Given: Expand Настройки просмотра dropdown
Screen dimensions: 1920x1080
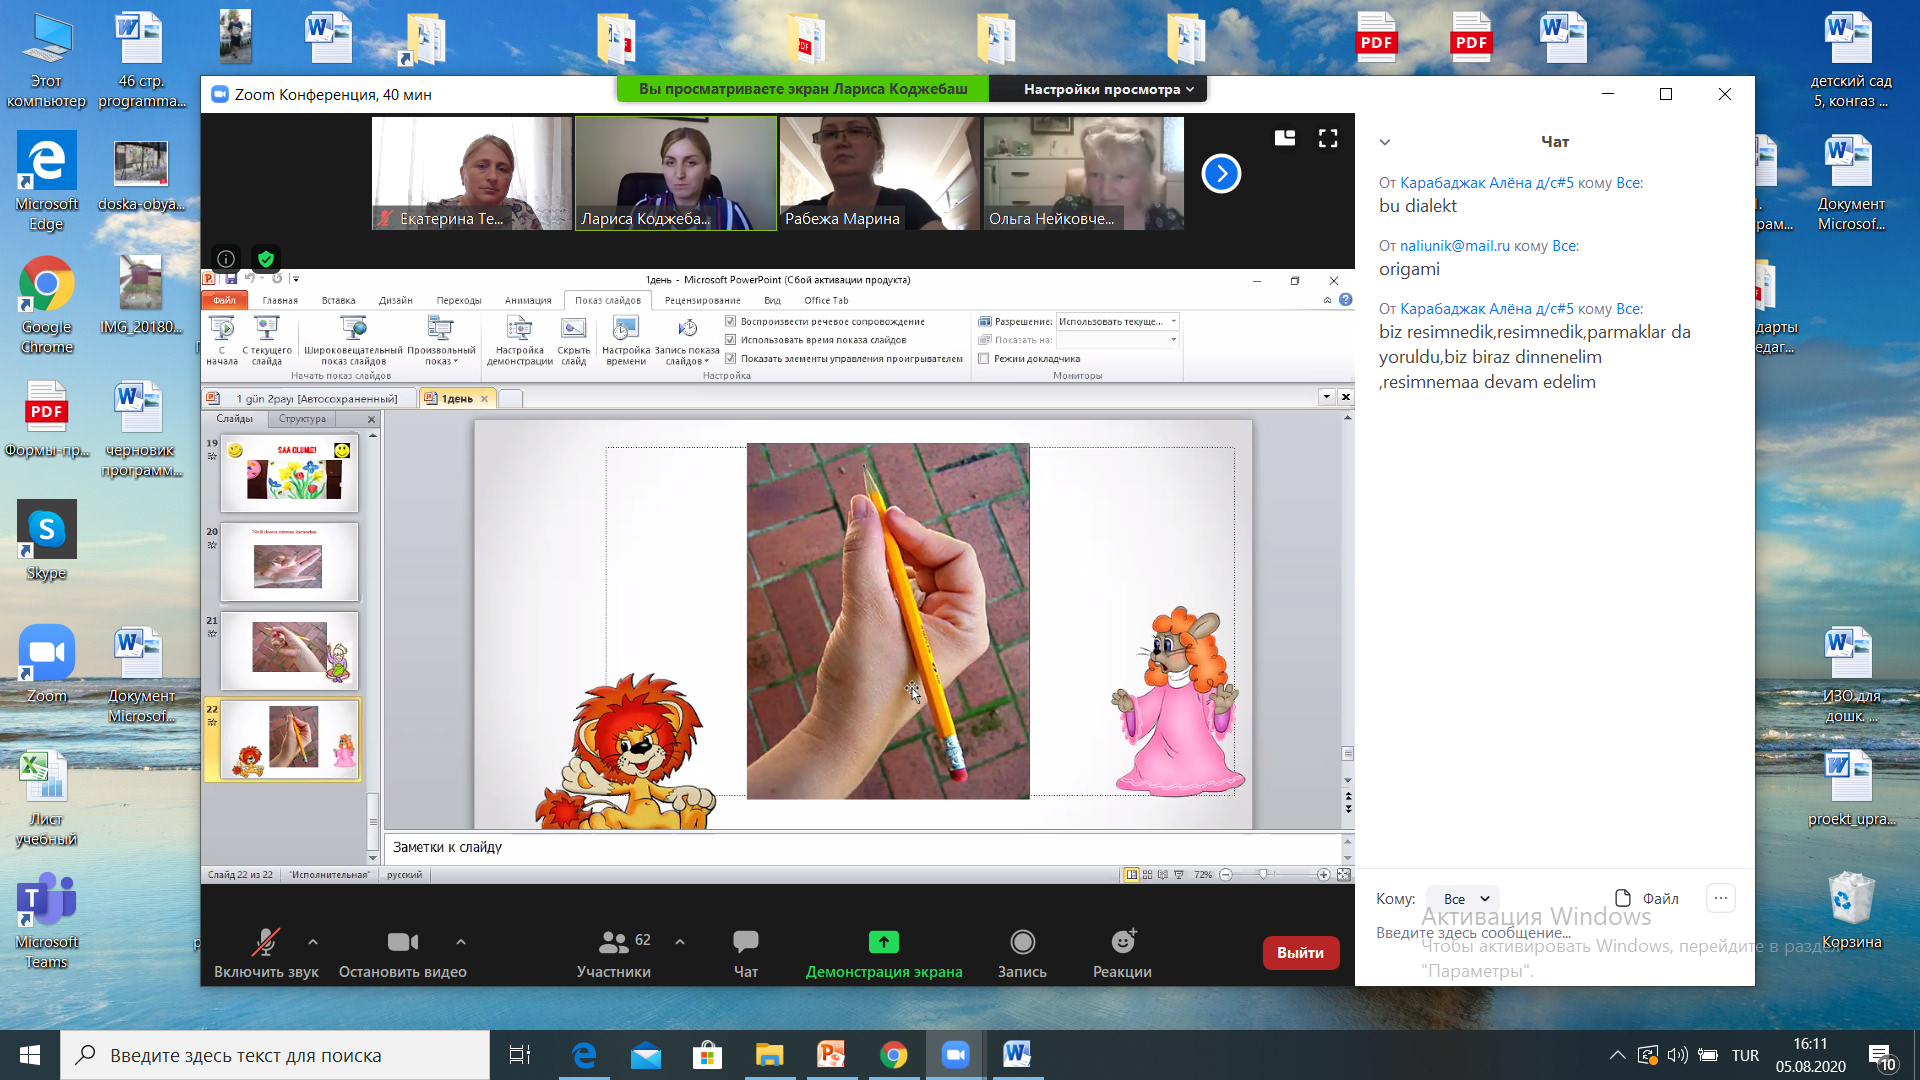Looking at the screenshot, I should point(1108,89).
